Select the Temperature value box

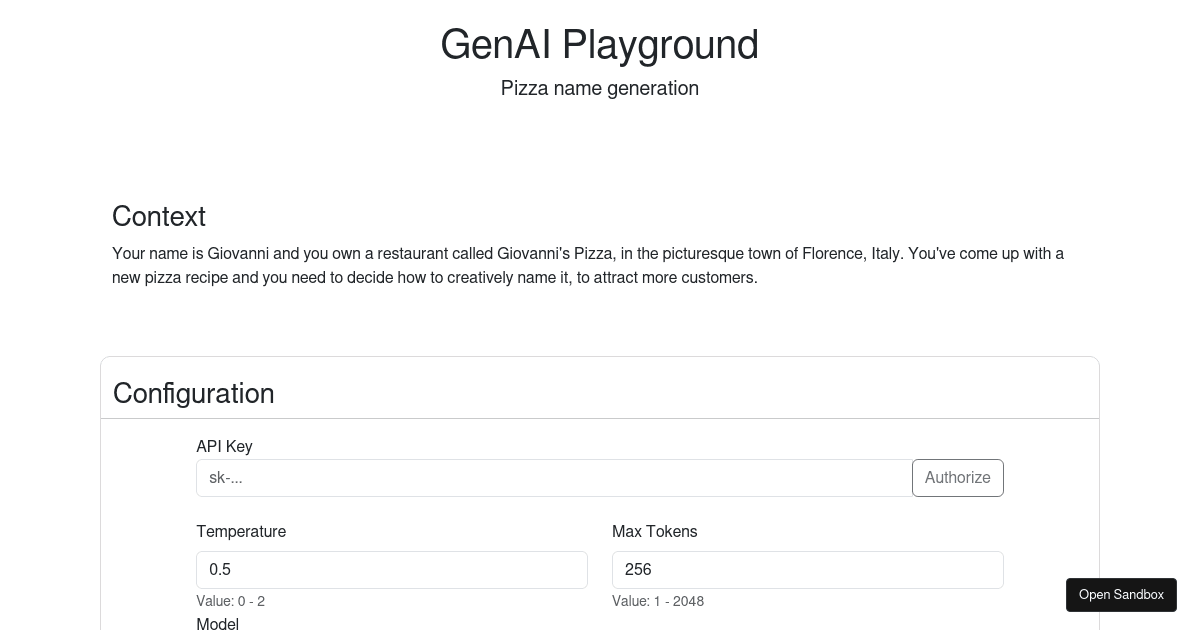coord(392,569)
